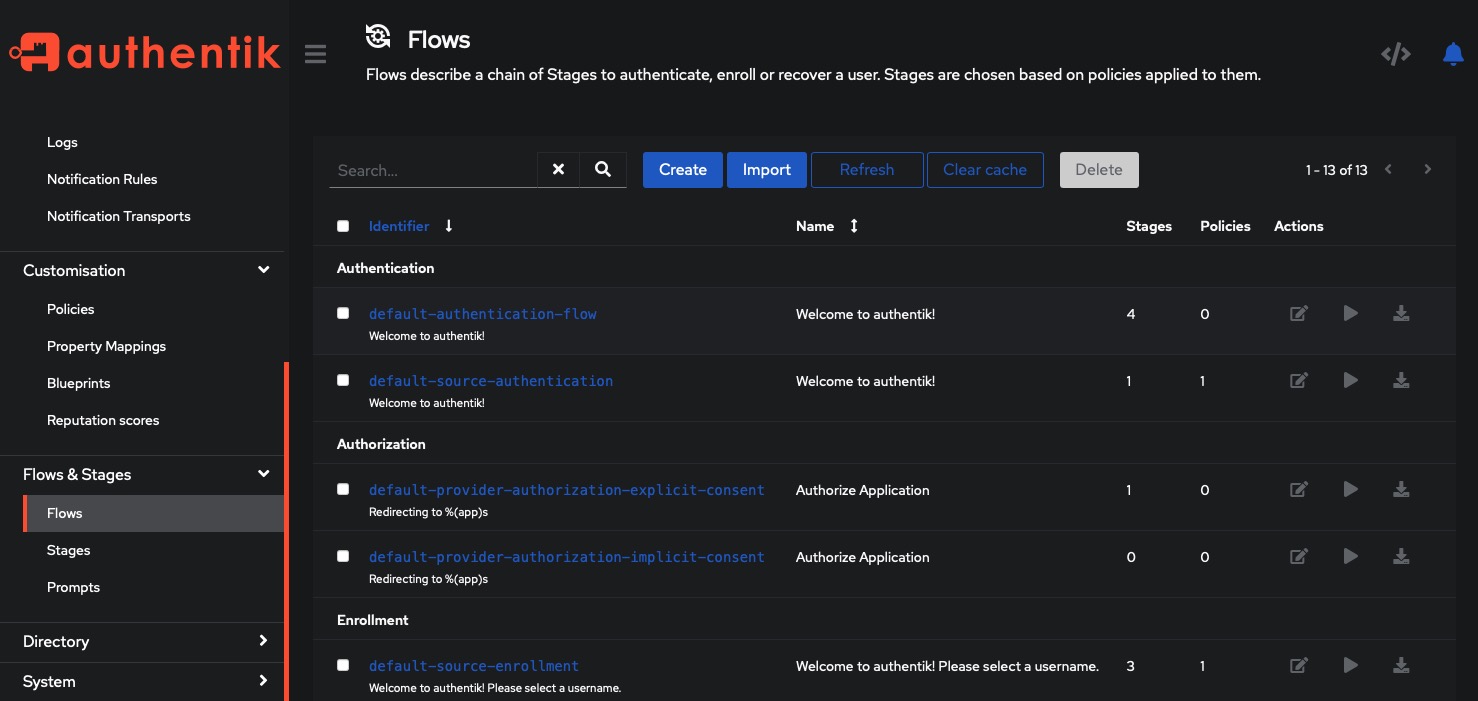
Task: Start the search using the magnifier icon
Action: (x=603, y=170)
